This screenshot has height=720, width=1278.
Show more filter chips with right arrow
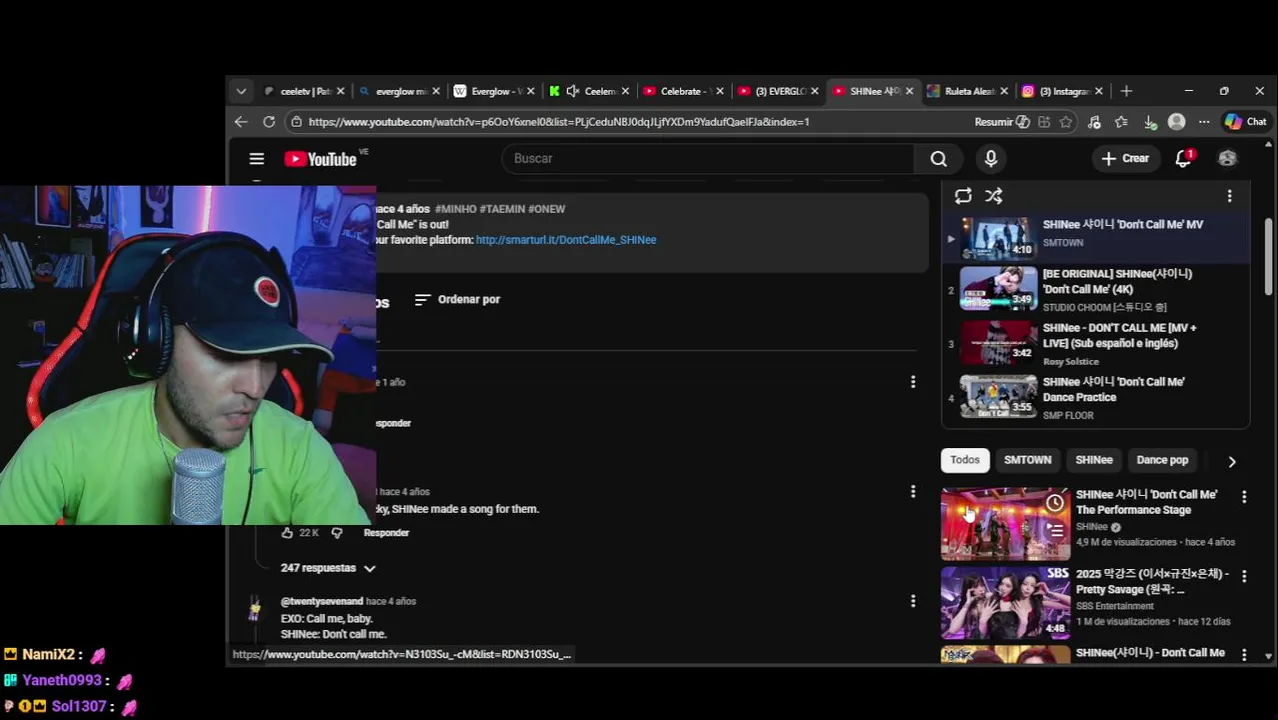[1232, 461]
